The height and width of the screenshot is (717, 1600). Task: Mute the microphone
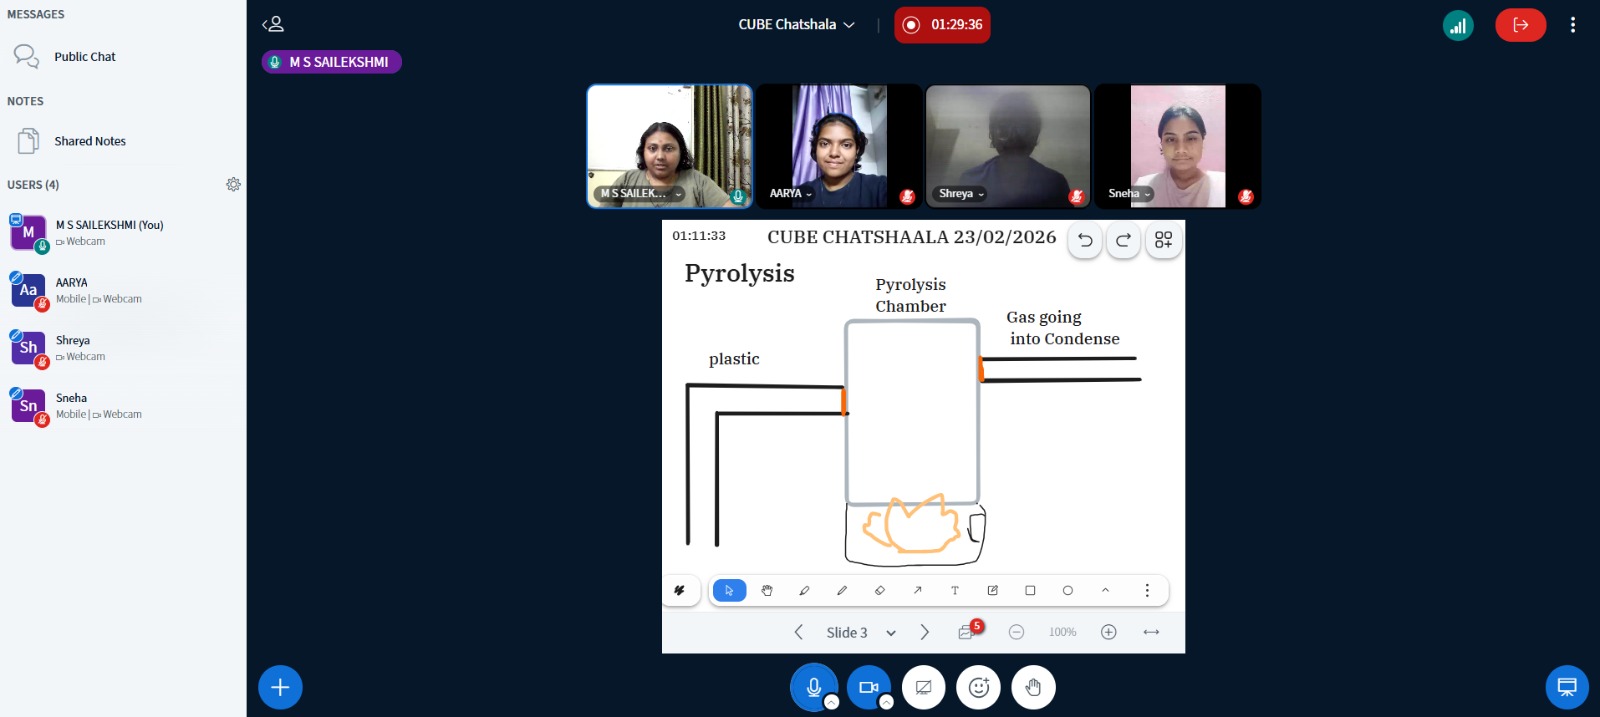click(x=814, y=687)
